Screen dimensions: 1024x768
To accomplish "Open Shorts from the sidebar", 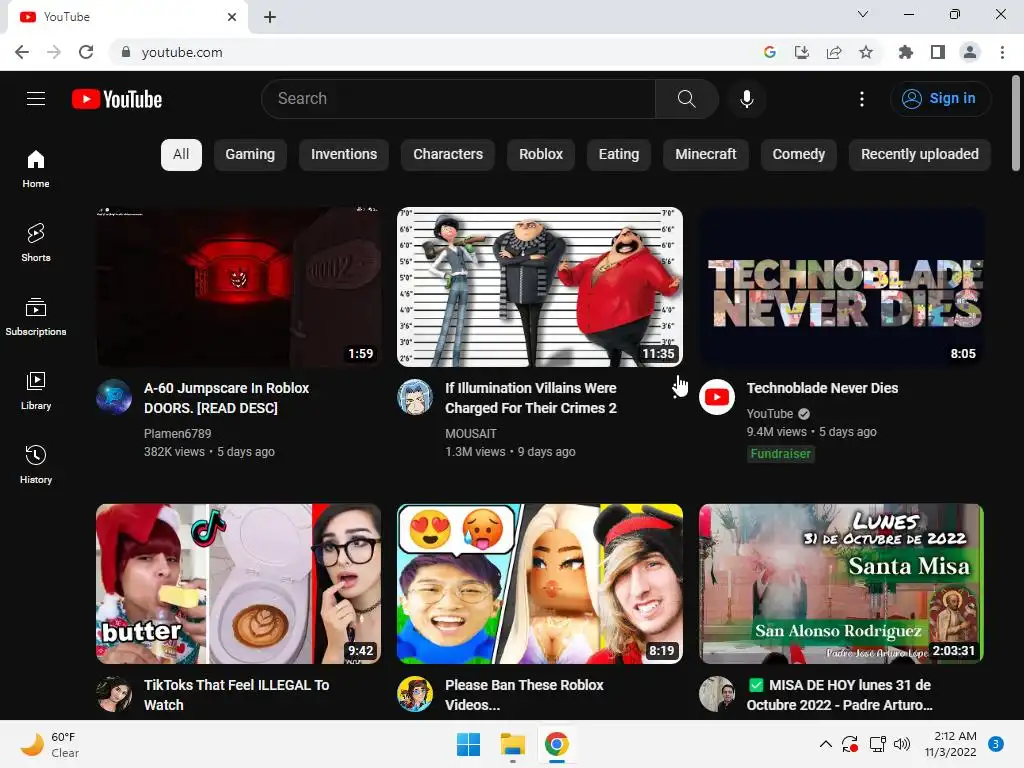I will coord(36,242).
